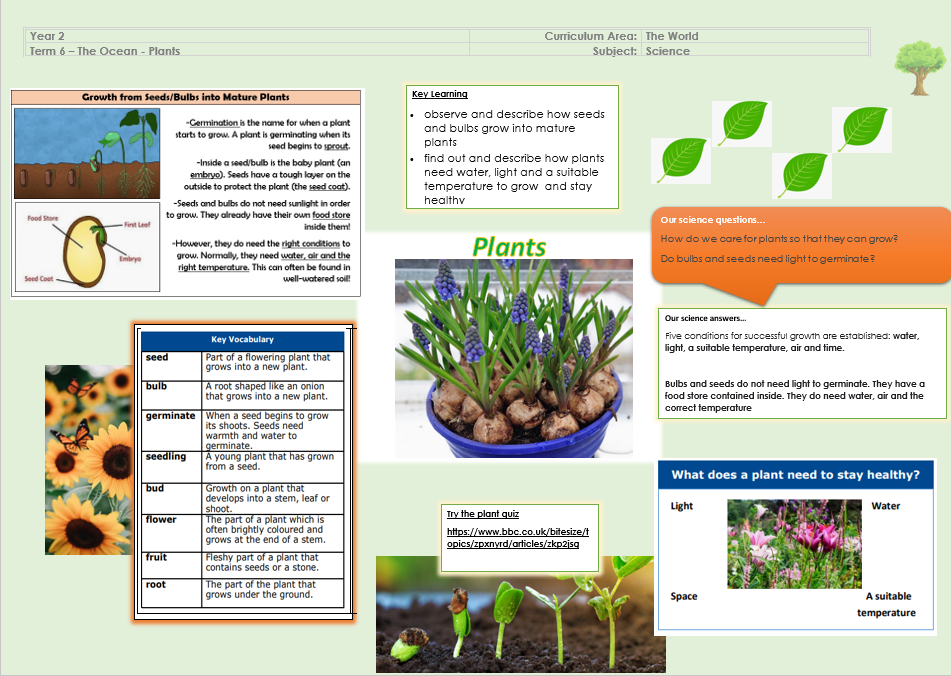
Task: Click the pink flowers picture
Action: pos(793,544)
